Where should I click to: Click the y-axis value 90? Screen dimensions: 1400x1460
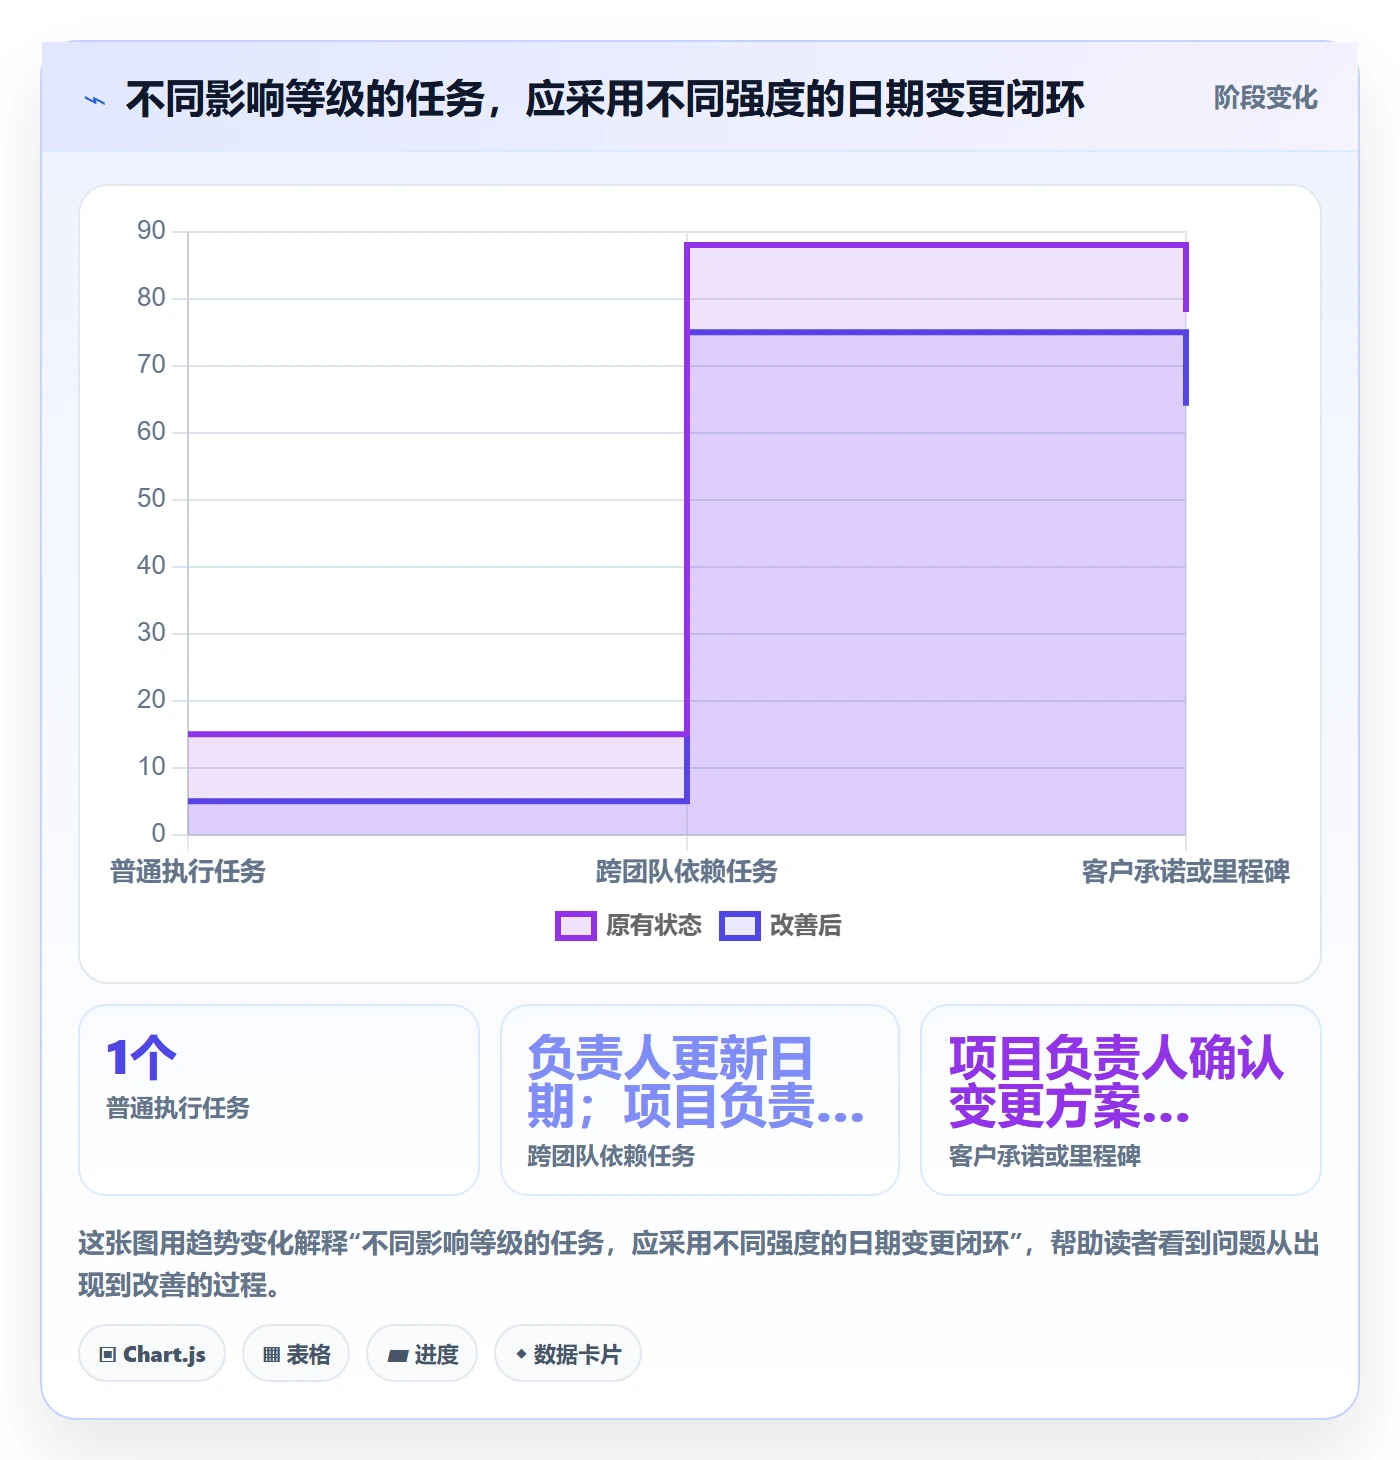pyautogui.click(x=151, y=231)
